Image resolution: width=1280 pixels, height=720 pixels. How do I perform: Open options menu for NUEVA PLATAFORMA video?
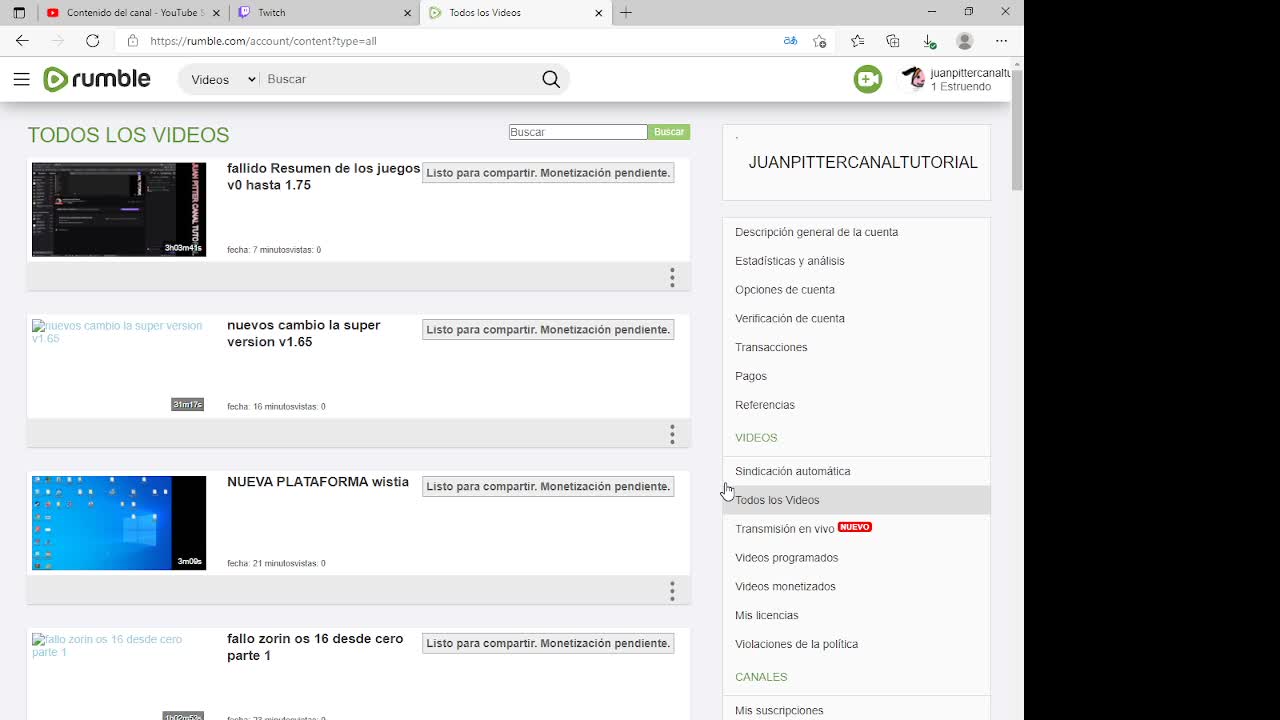pyautogui.click(x=672, y=591)
